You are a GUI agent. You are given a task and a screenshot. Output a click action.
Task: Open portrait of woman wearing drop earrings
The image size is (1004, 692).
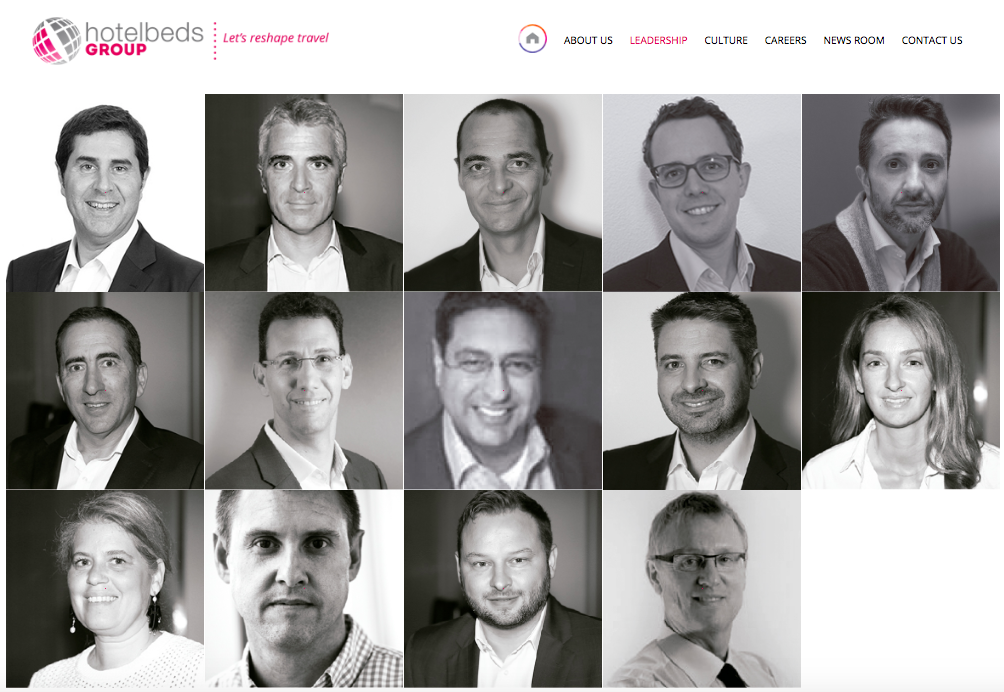(x=105, y=589)
